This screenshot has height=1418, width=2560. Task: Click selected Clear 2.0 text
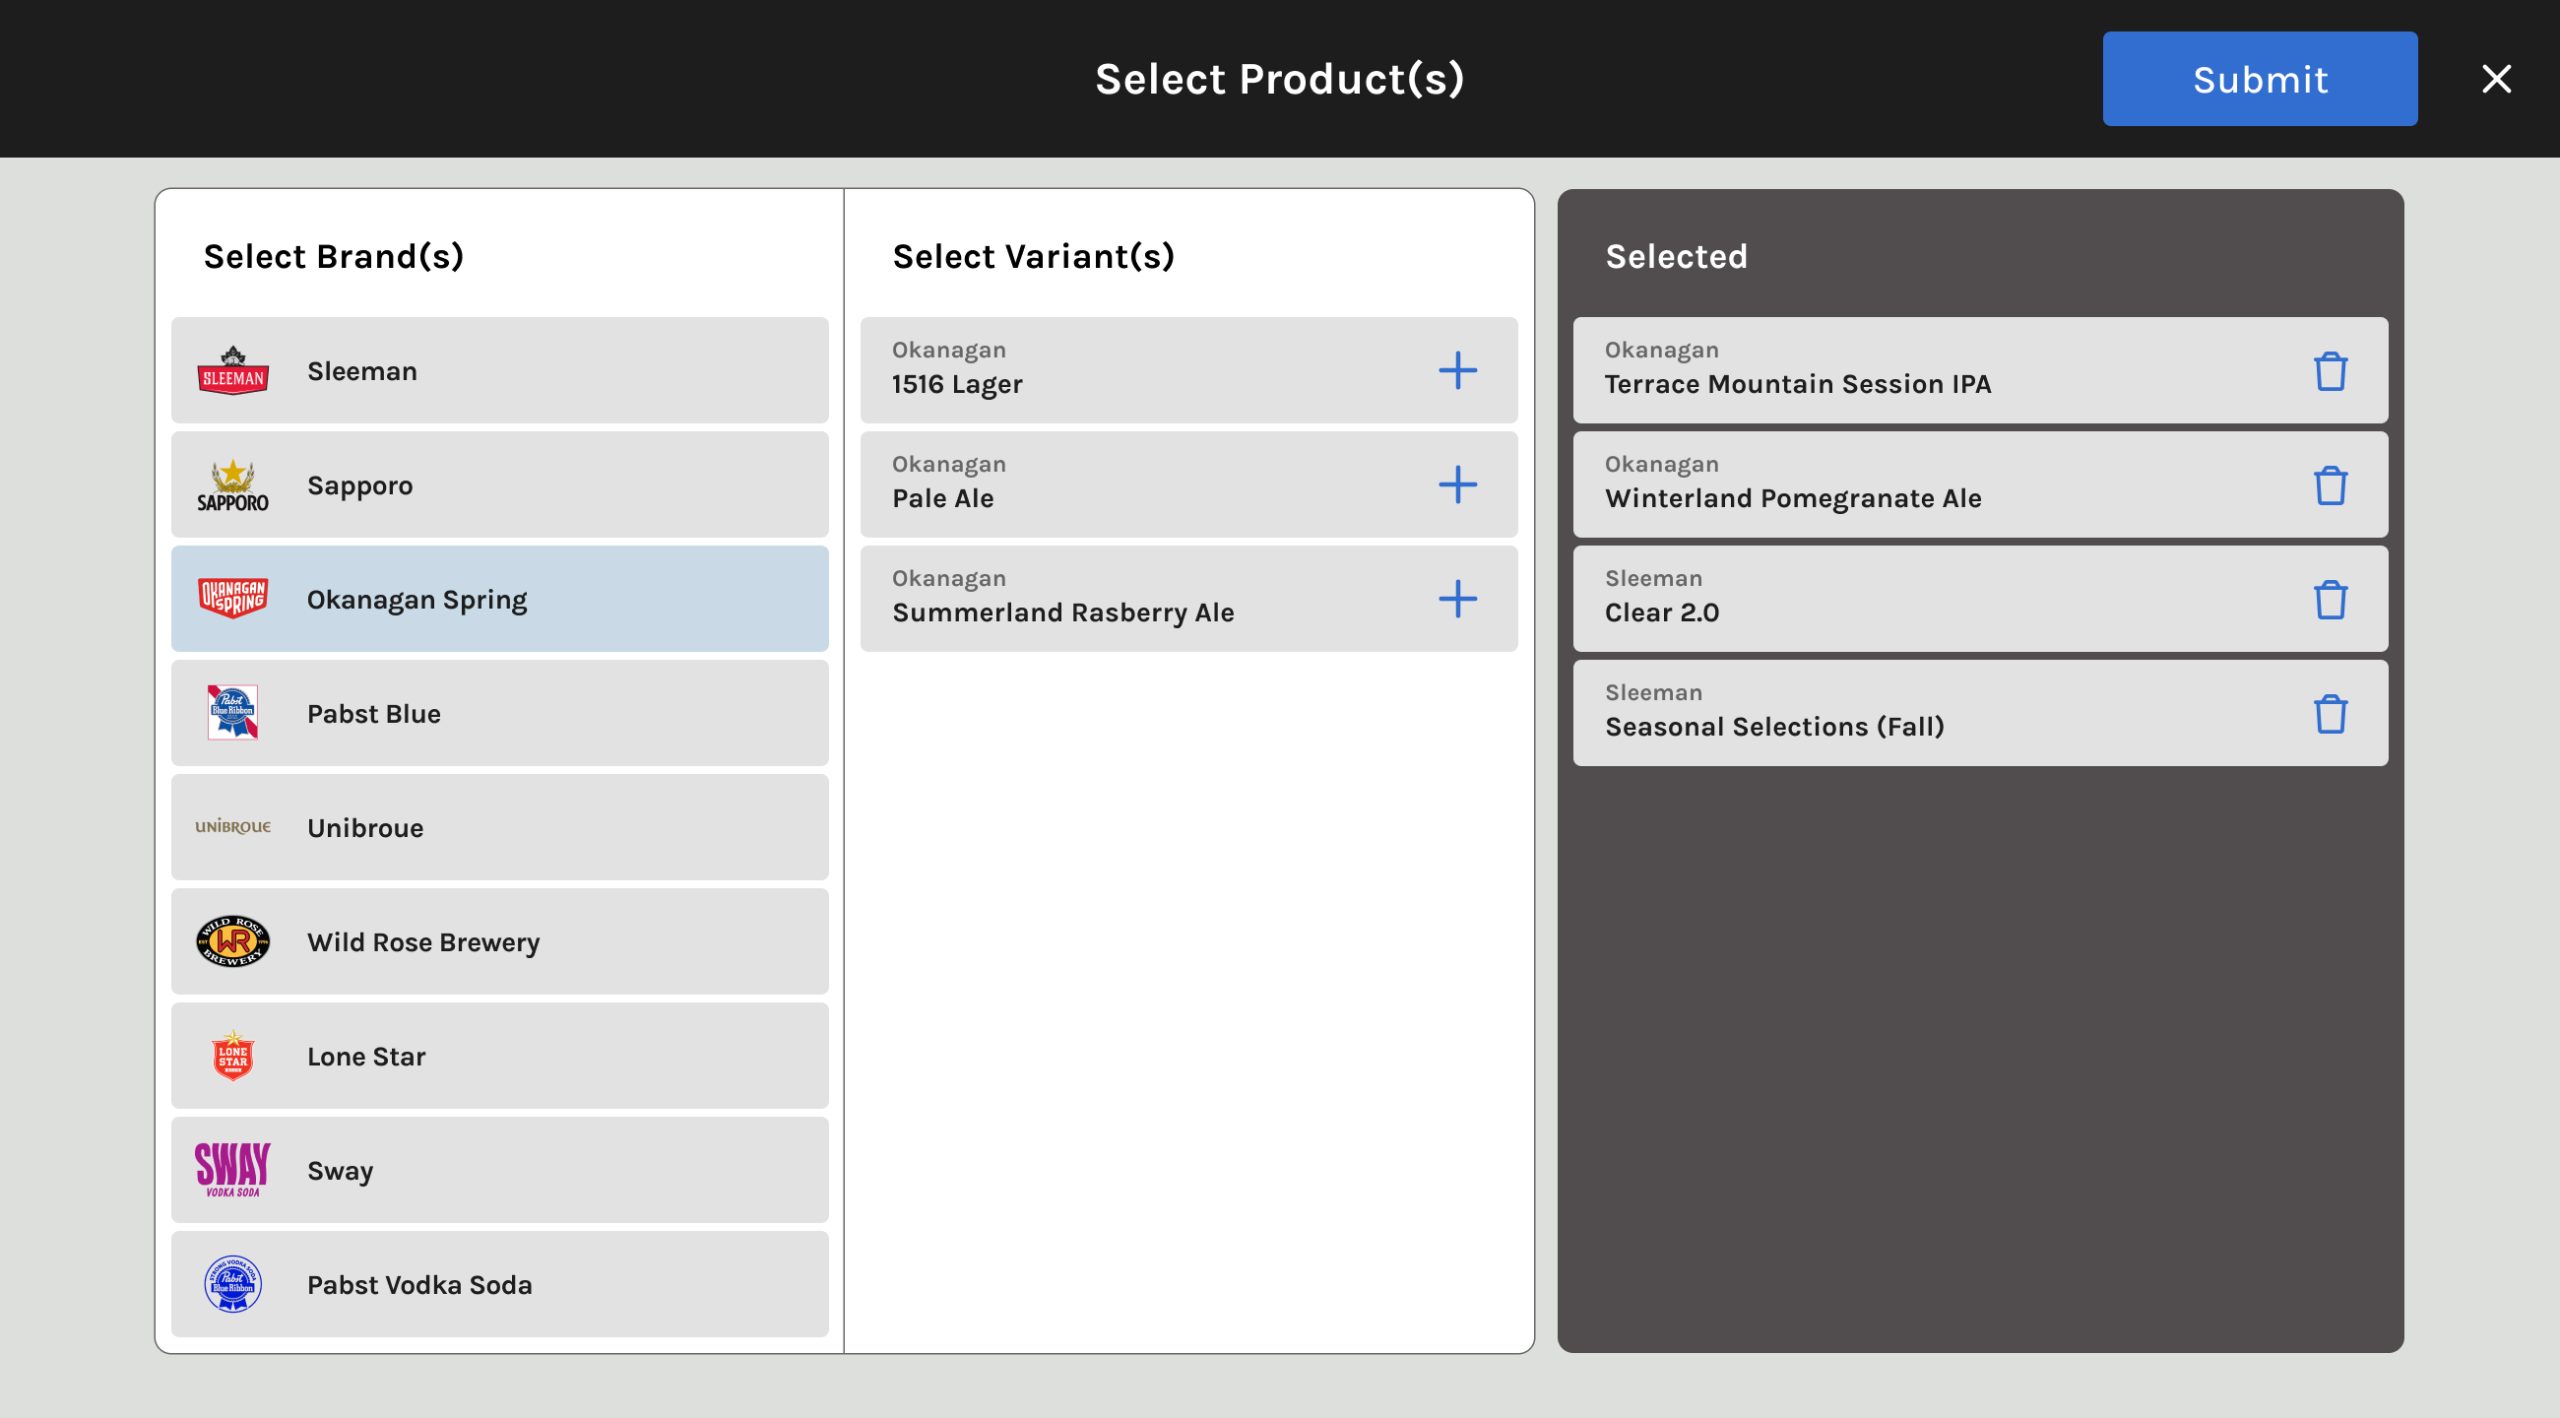(1662, 612)
